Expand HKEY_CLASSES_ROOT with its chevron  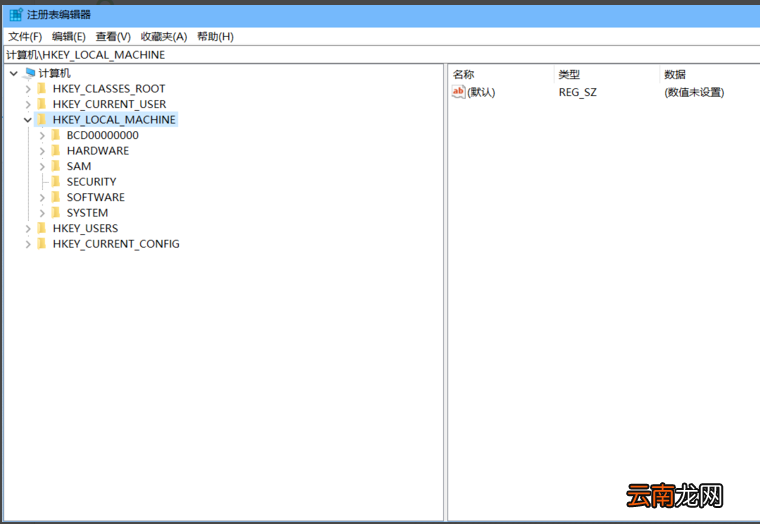coord(28,89)
